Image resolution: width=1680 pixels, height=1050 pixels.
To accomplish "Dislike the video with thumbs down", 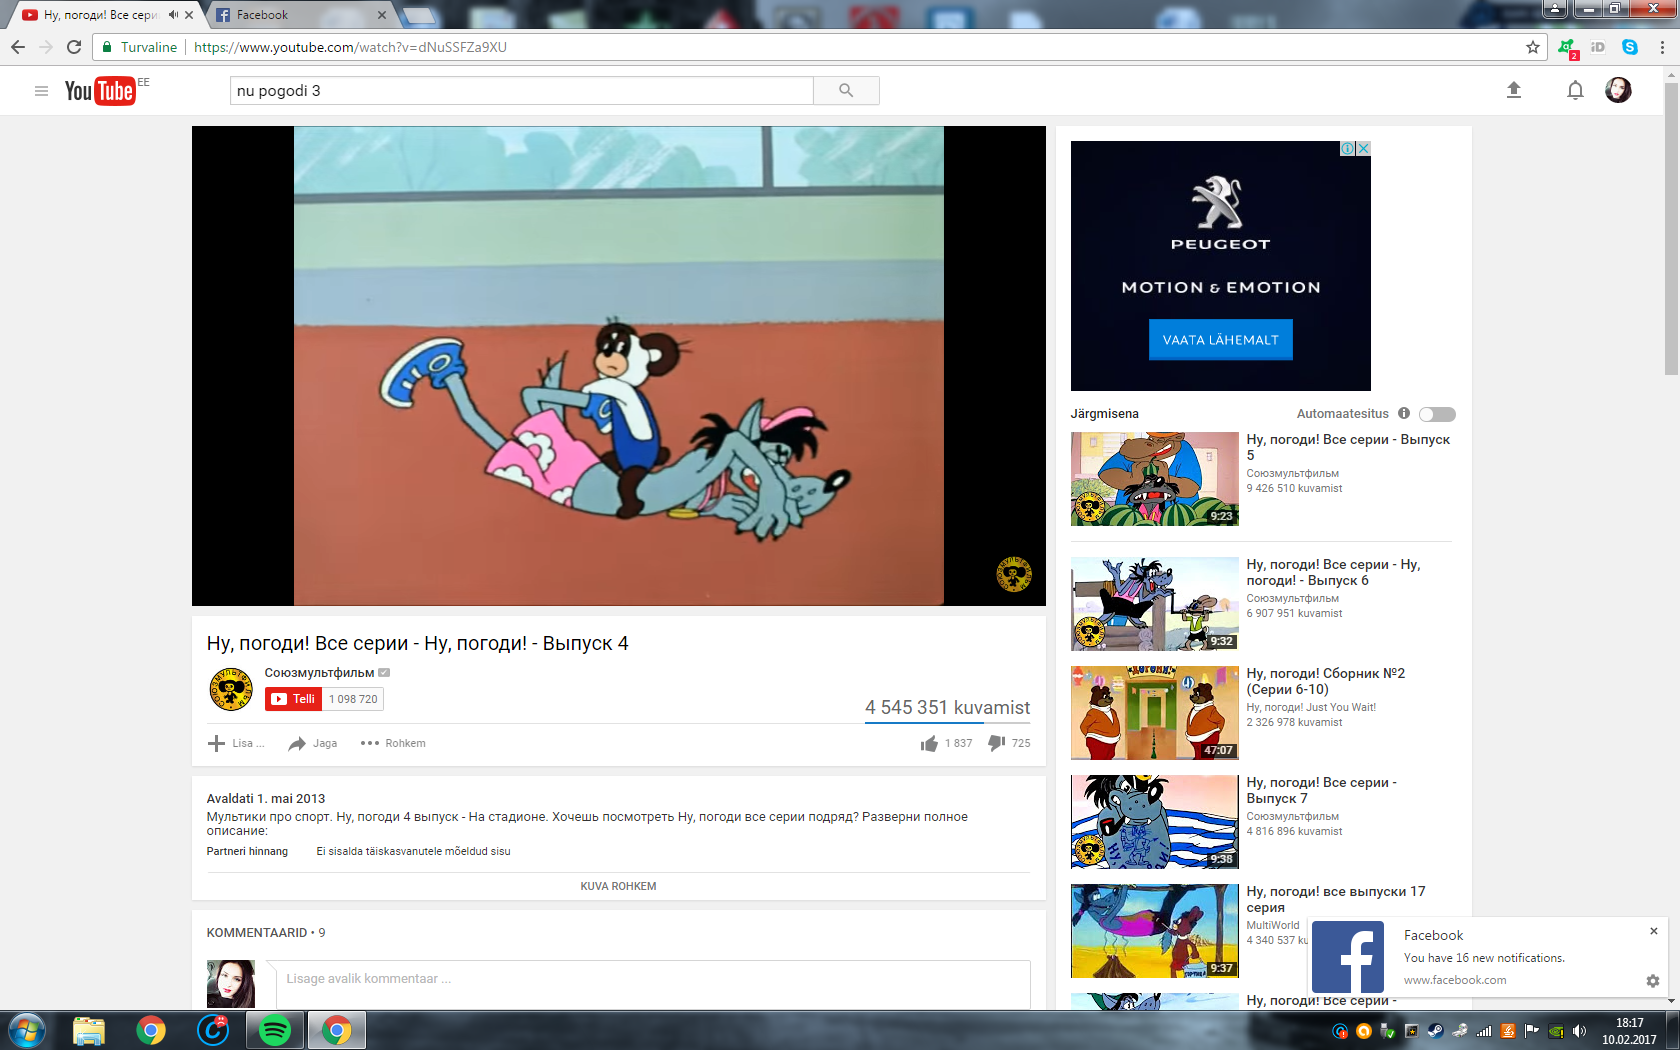I will [997, 743].
